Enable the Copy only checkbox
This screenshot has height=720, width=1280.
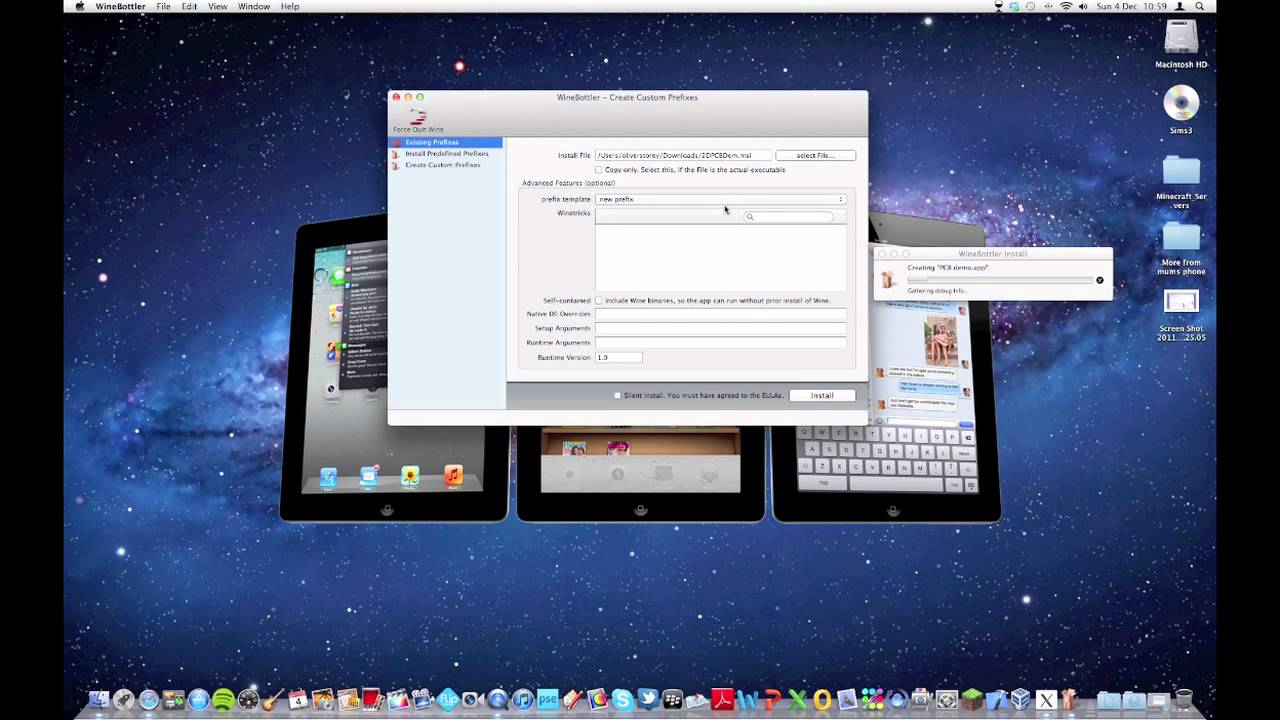coord(598,170)
